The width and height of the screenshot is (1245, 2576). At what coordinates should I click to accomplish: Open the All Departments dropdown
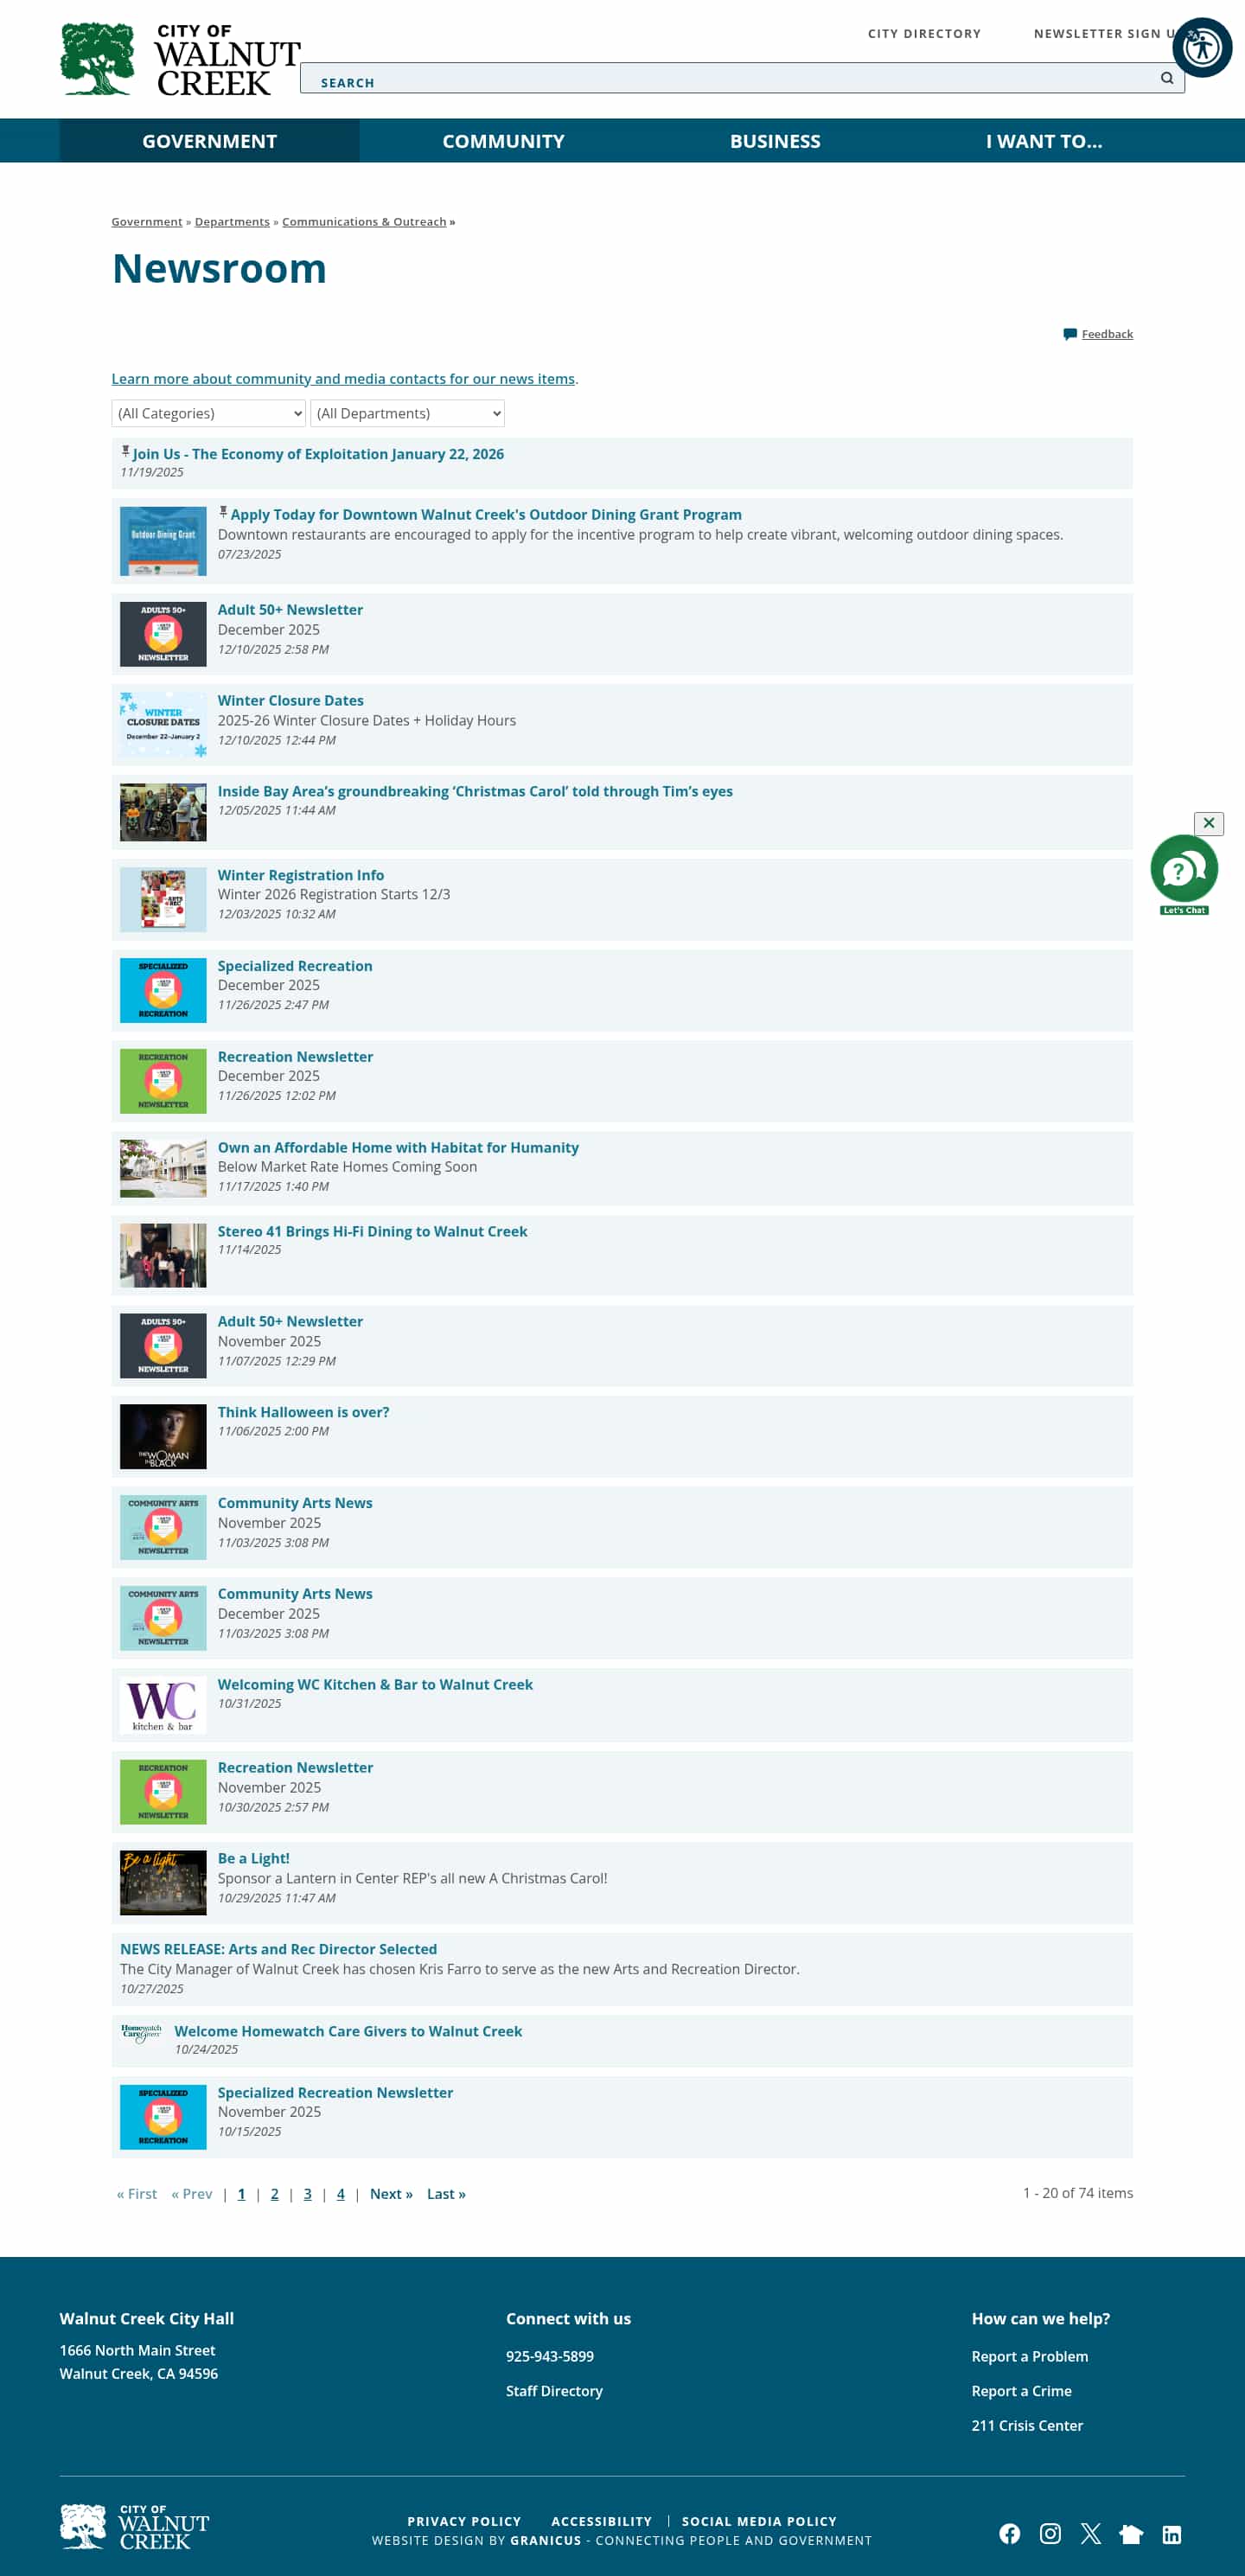point(407,413)
